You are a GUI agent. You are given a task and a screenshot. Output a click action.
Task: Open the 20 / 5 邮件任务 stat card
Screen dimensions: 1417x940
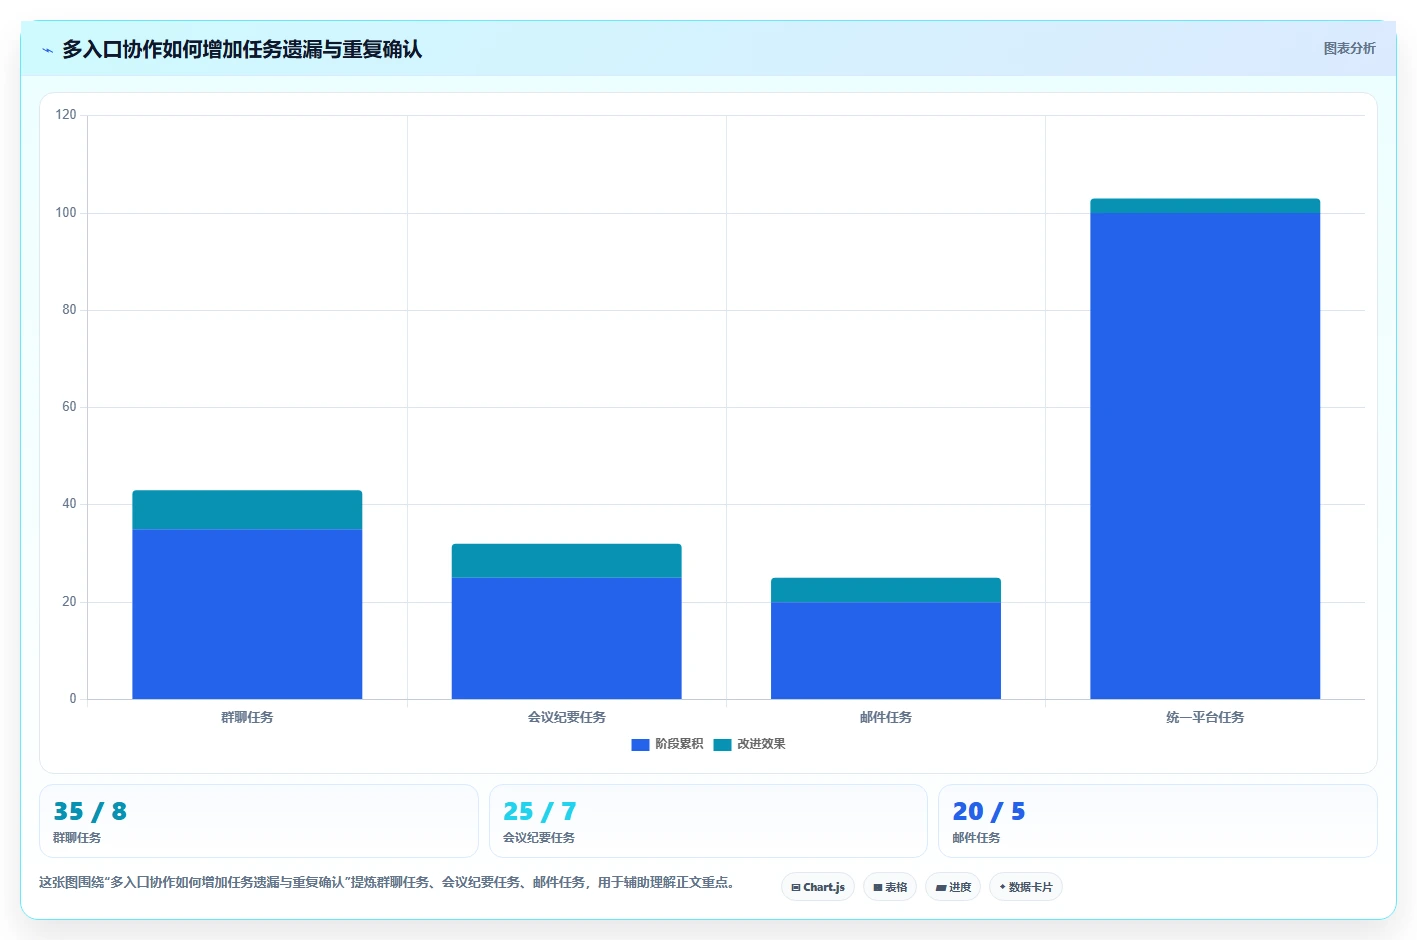pos(1158,821)
